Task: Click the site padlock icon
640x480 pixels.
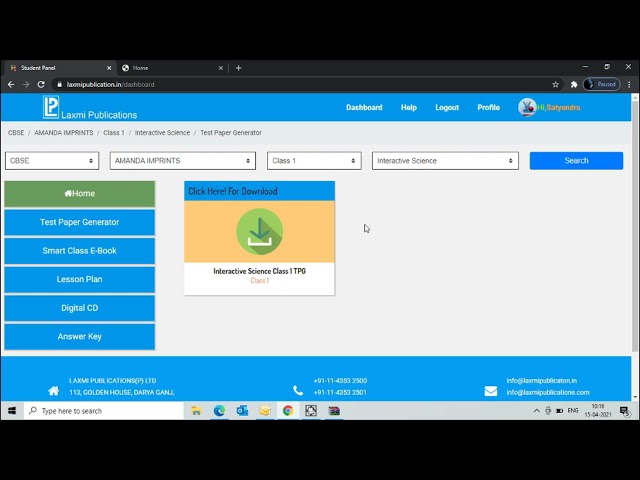Action: point(60,84)
